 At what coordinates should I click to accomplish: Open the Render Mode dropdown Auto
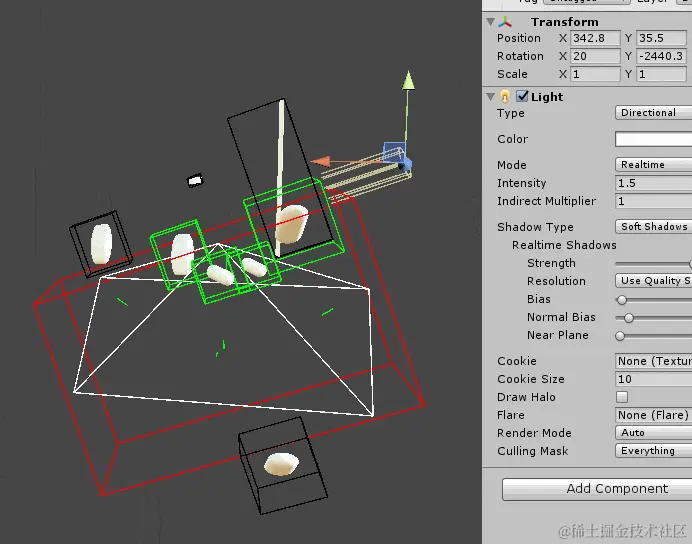coord(653,433)
